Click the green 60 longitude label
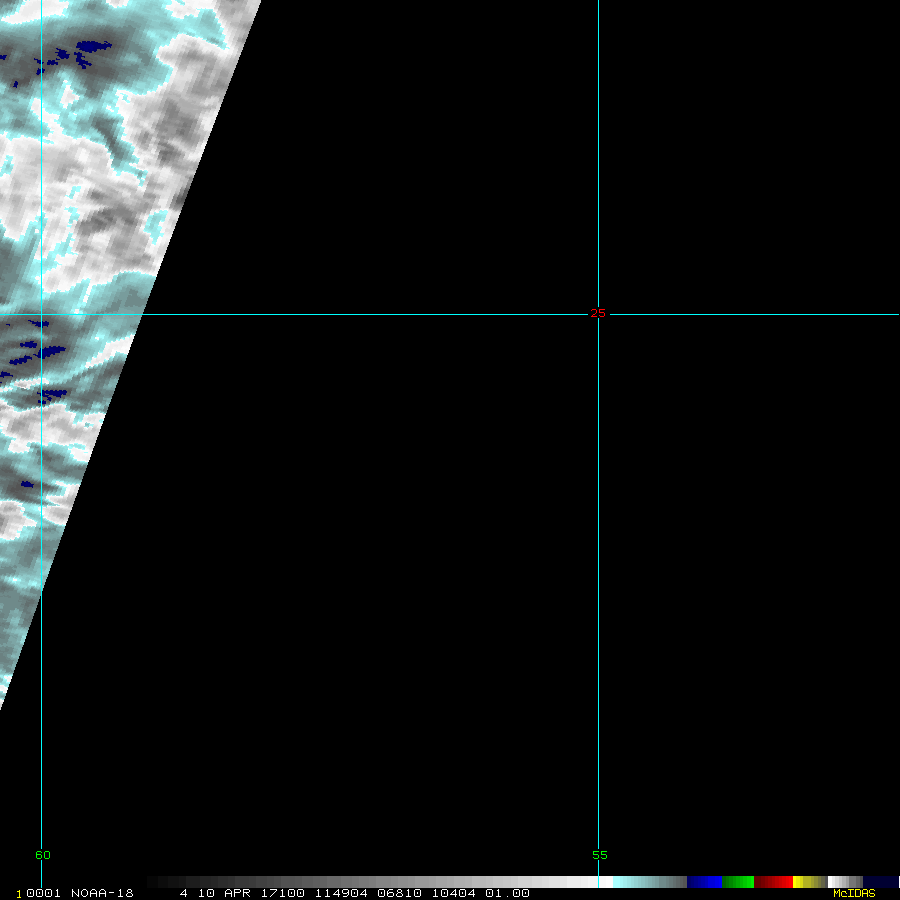 pyautogui.click(x=42, y=855)
